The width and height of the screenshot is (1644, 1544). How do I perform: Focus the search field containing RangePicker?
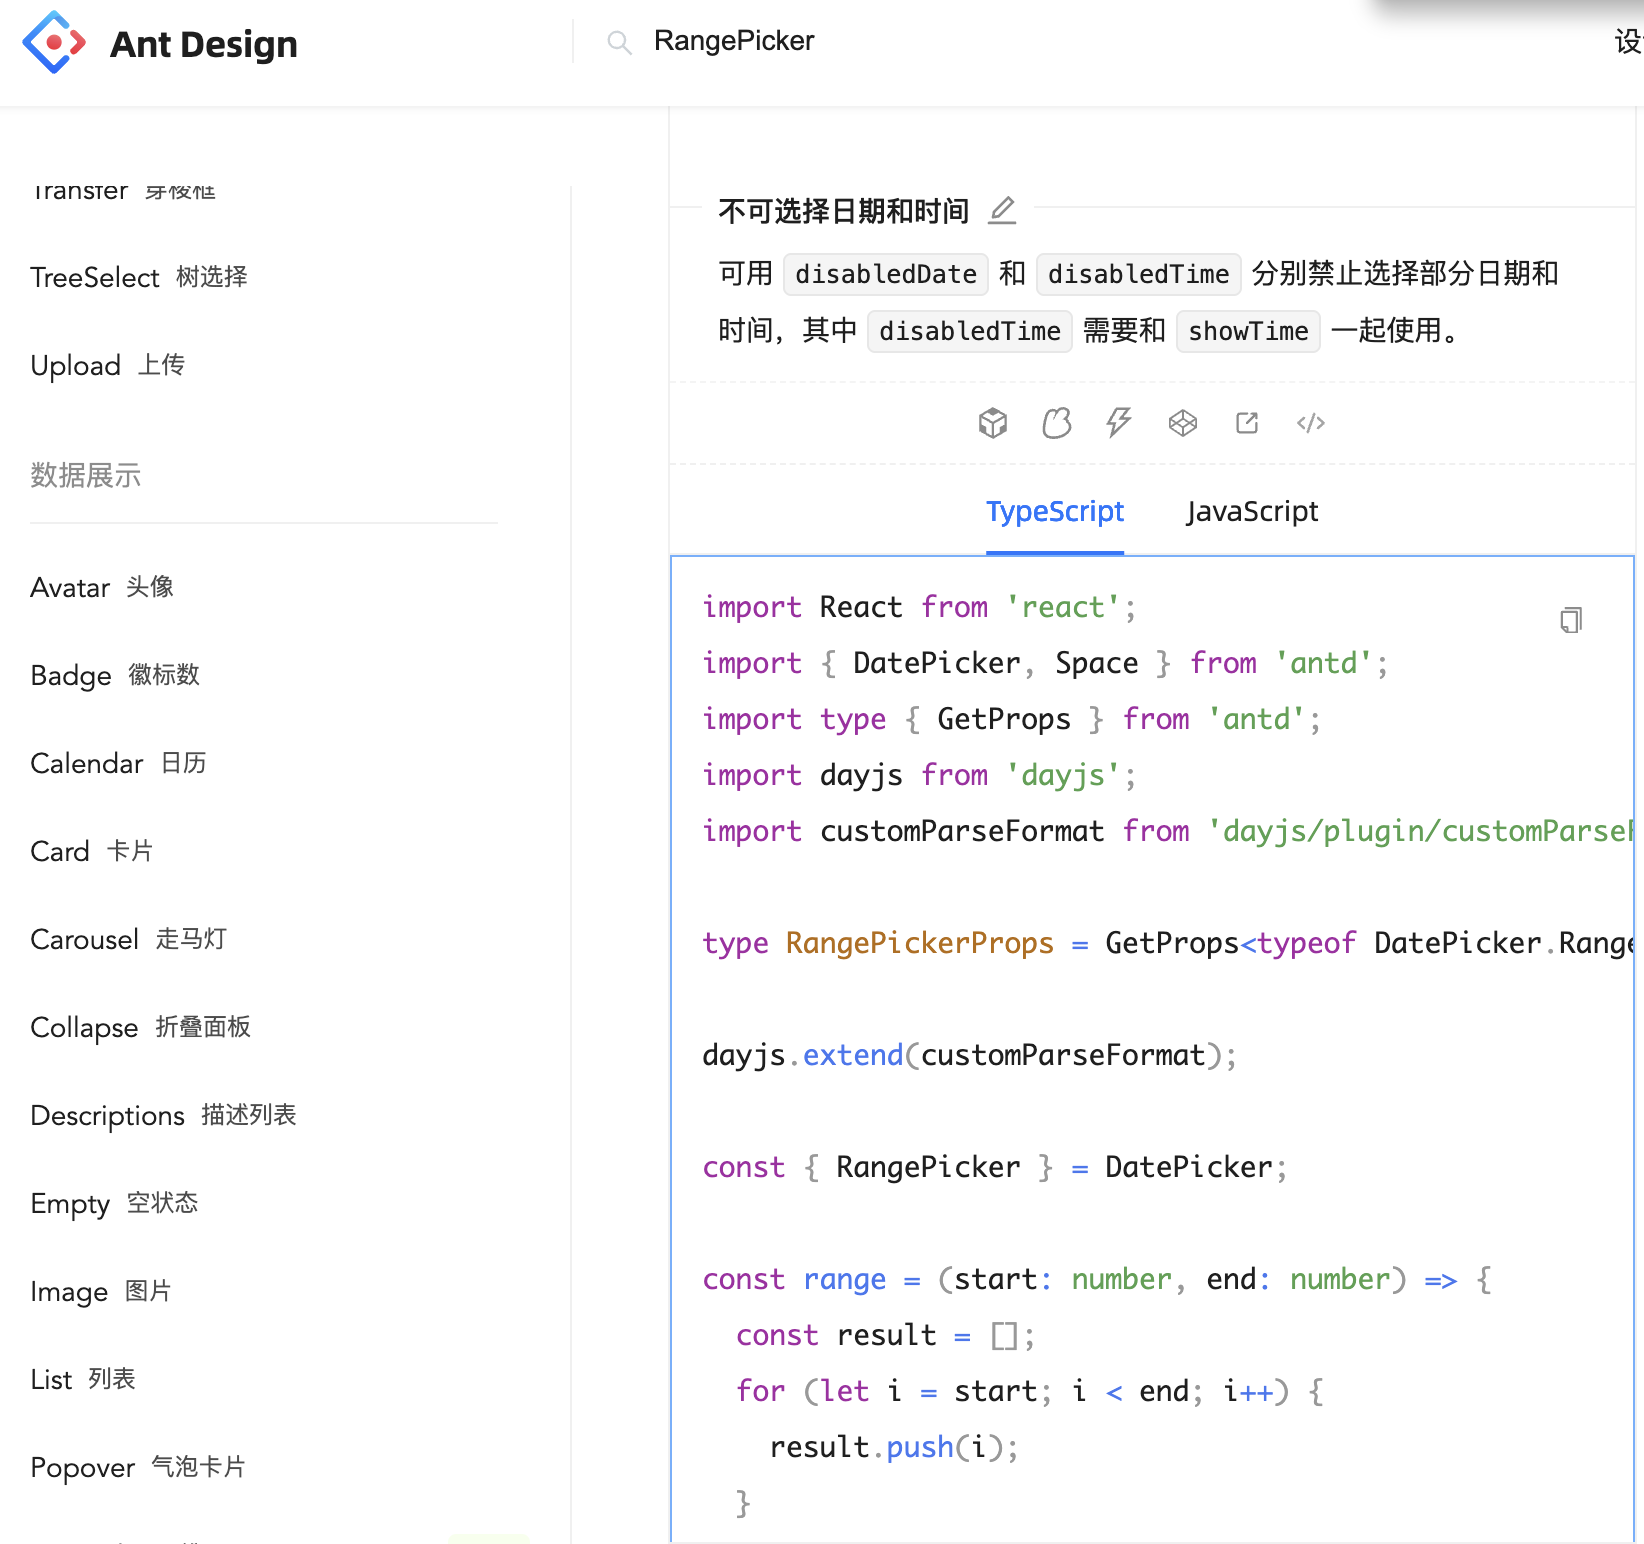(x=734, y=41)
